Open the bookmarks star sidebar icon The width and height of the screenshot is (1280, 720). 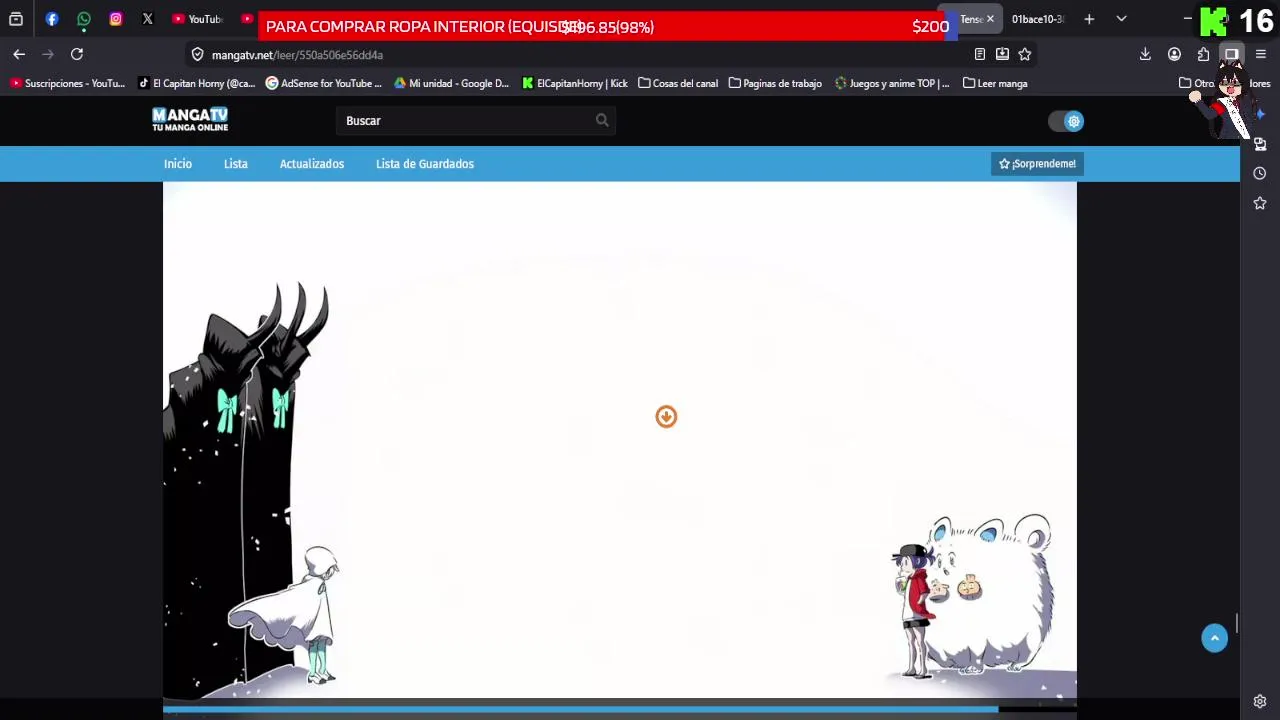(1260, 203)
